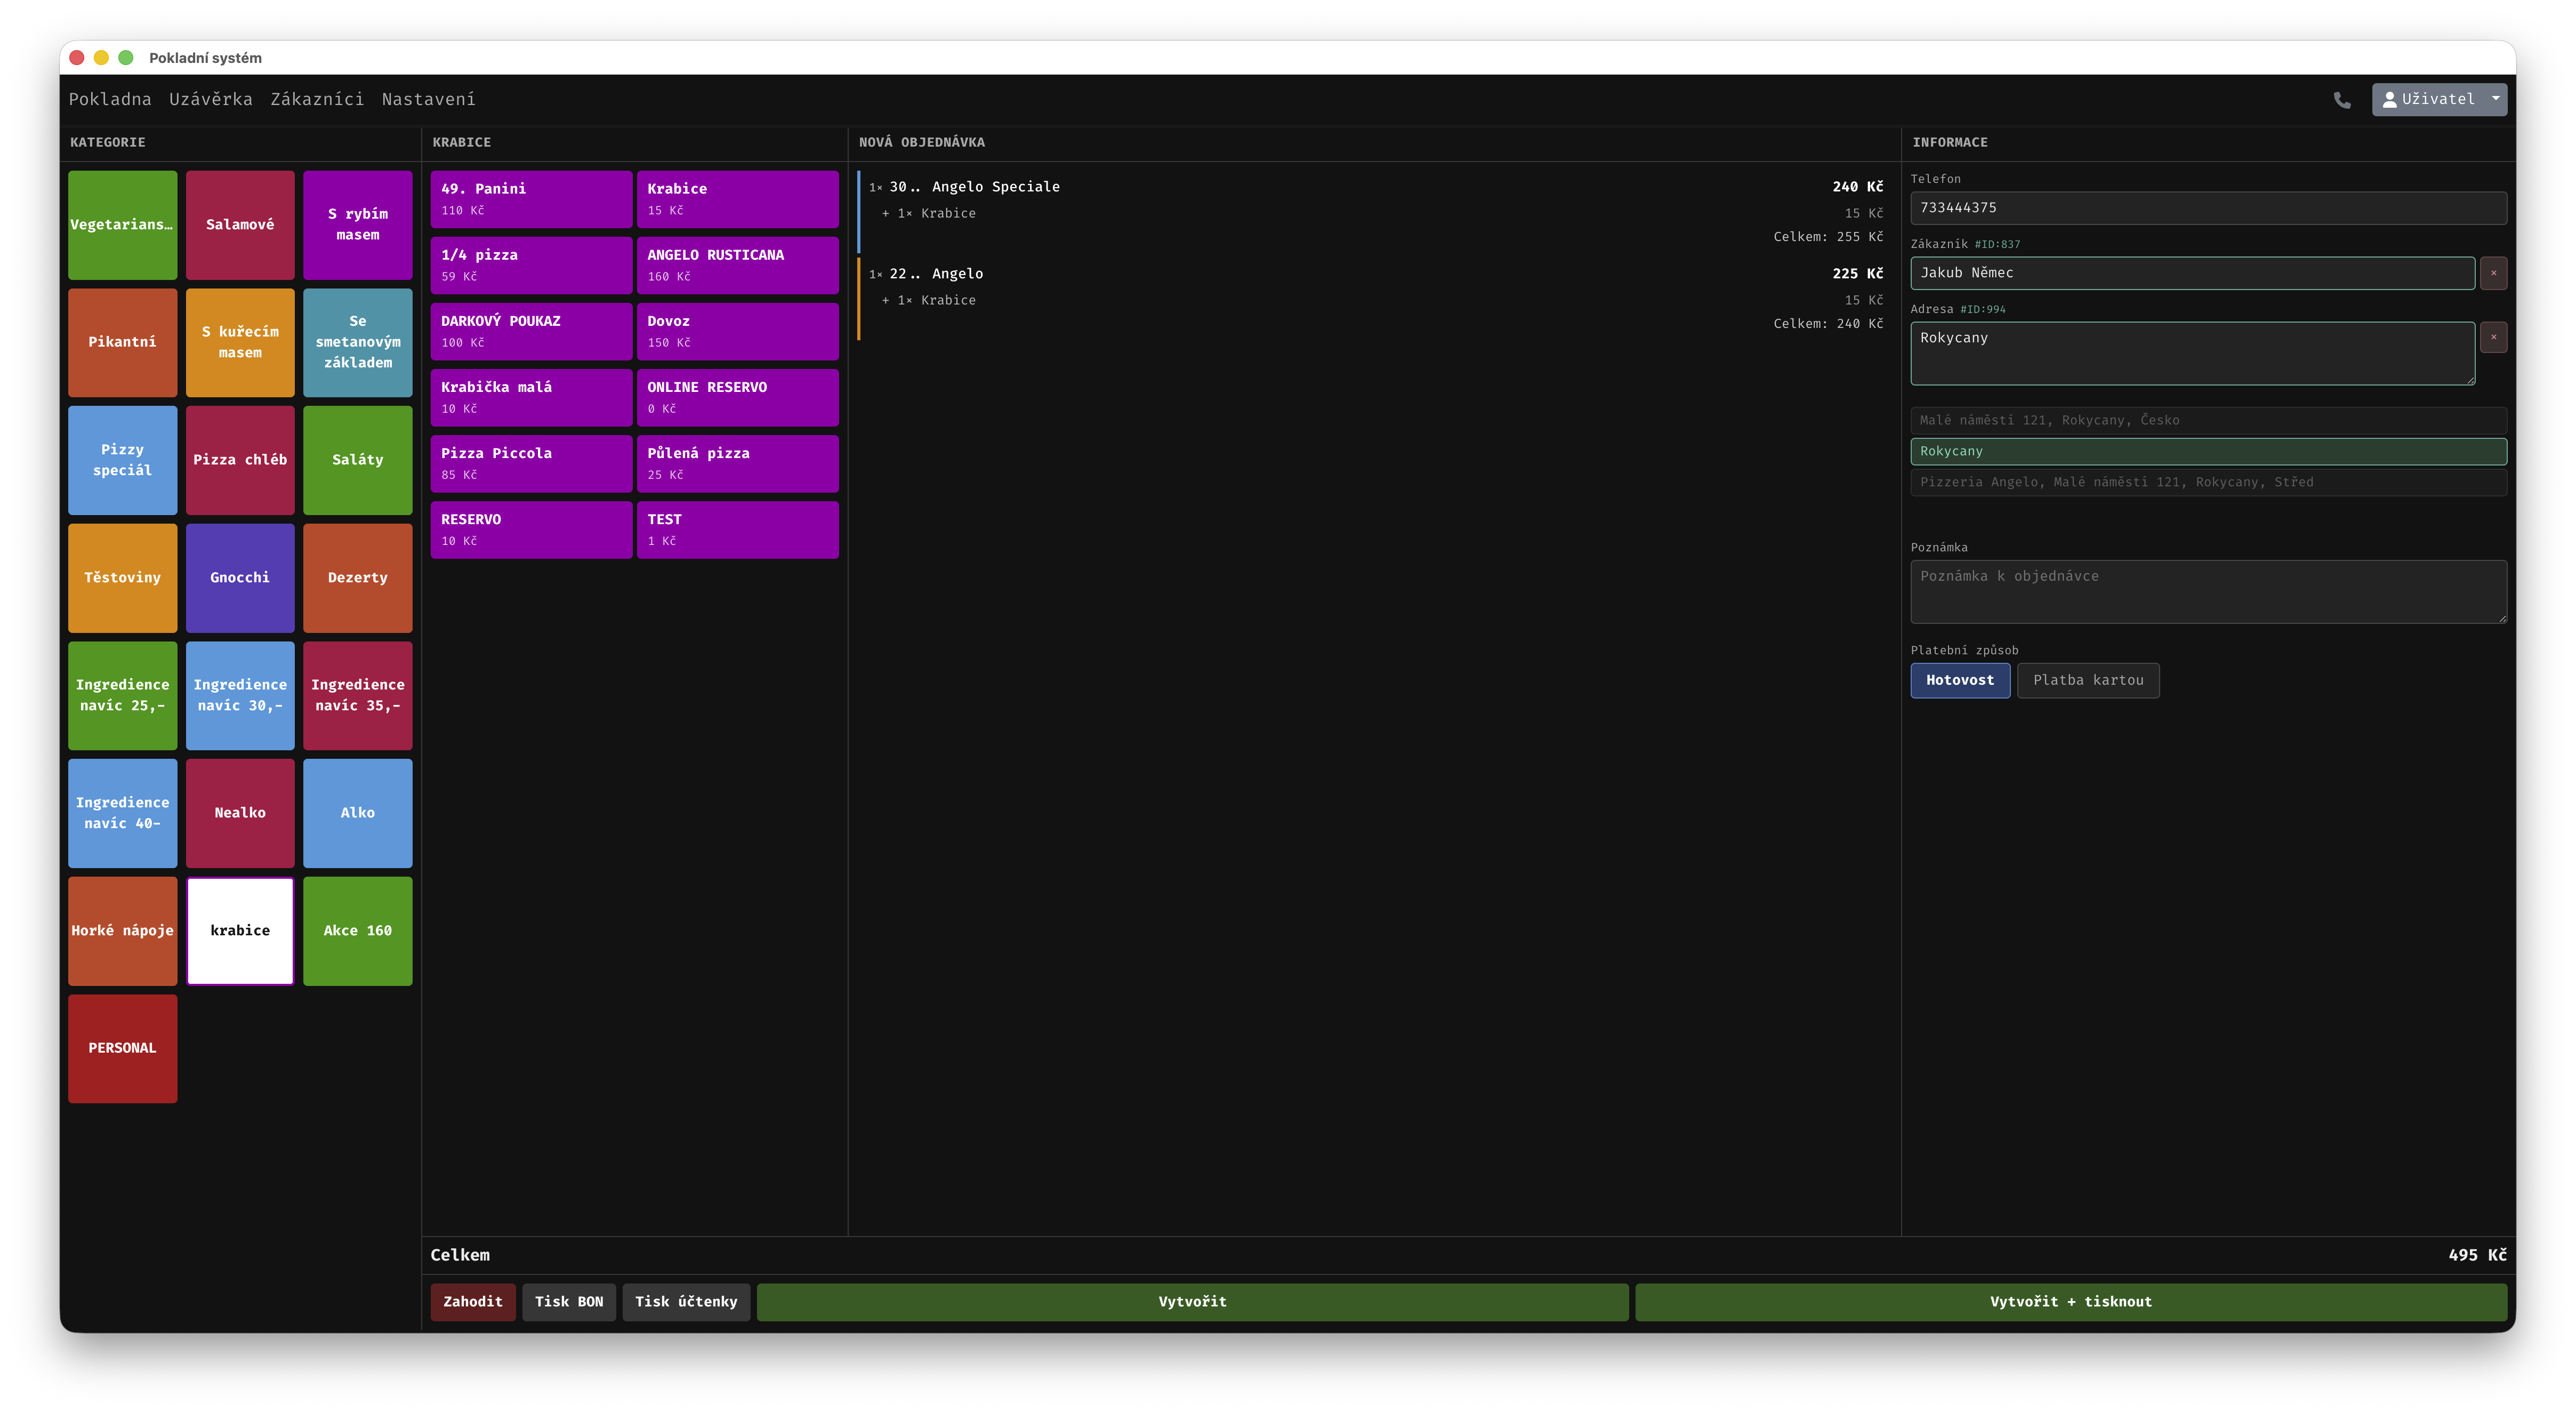The image size is (2576, 1412).
Task: Select Hotovost payment method
Action: pyautogui.click(x=1959, y=680)
